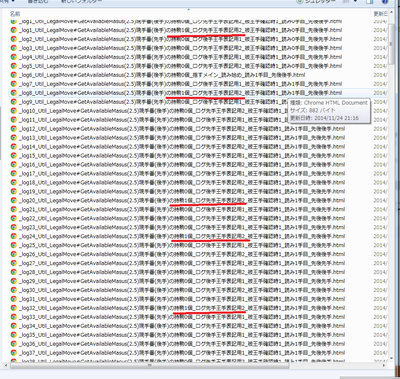Select file name starting with _log37_Util_LegalMove
This screenshot has height=379, width=400.
coord(182,353)
